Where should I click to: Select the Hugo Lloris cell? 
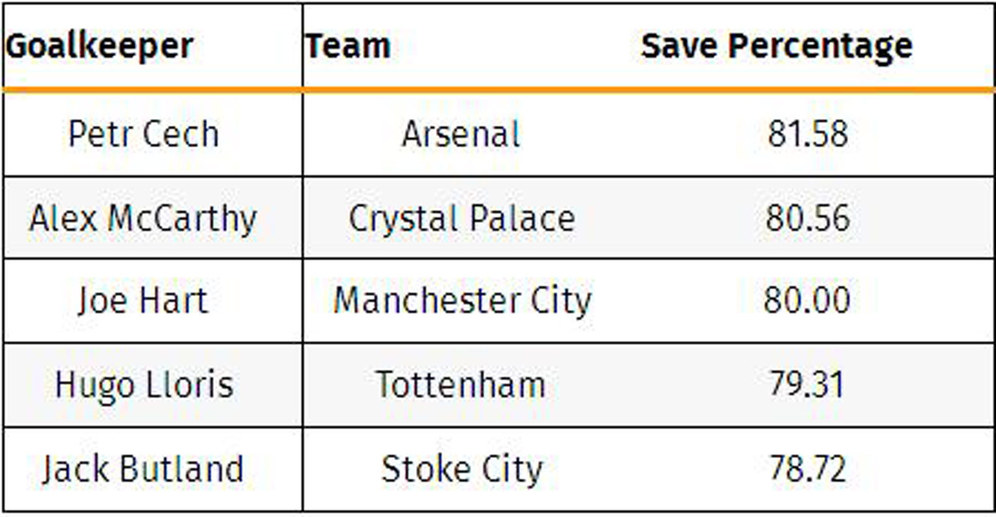point(143,384)
